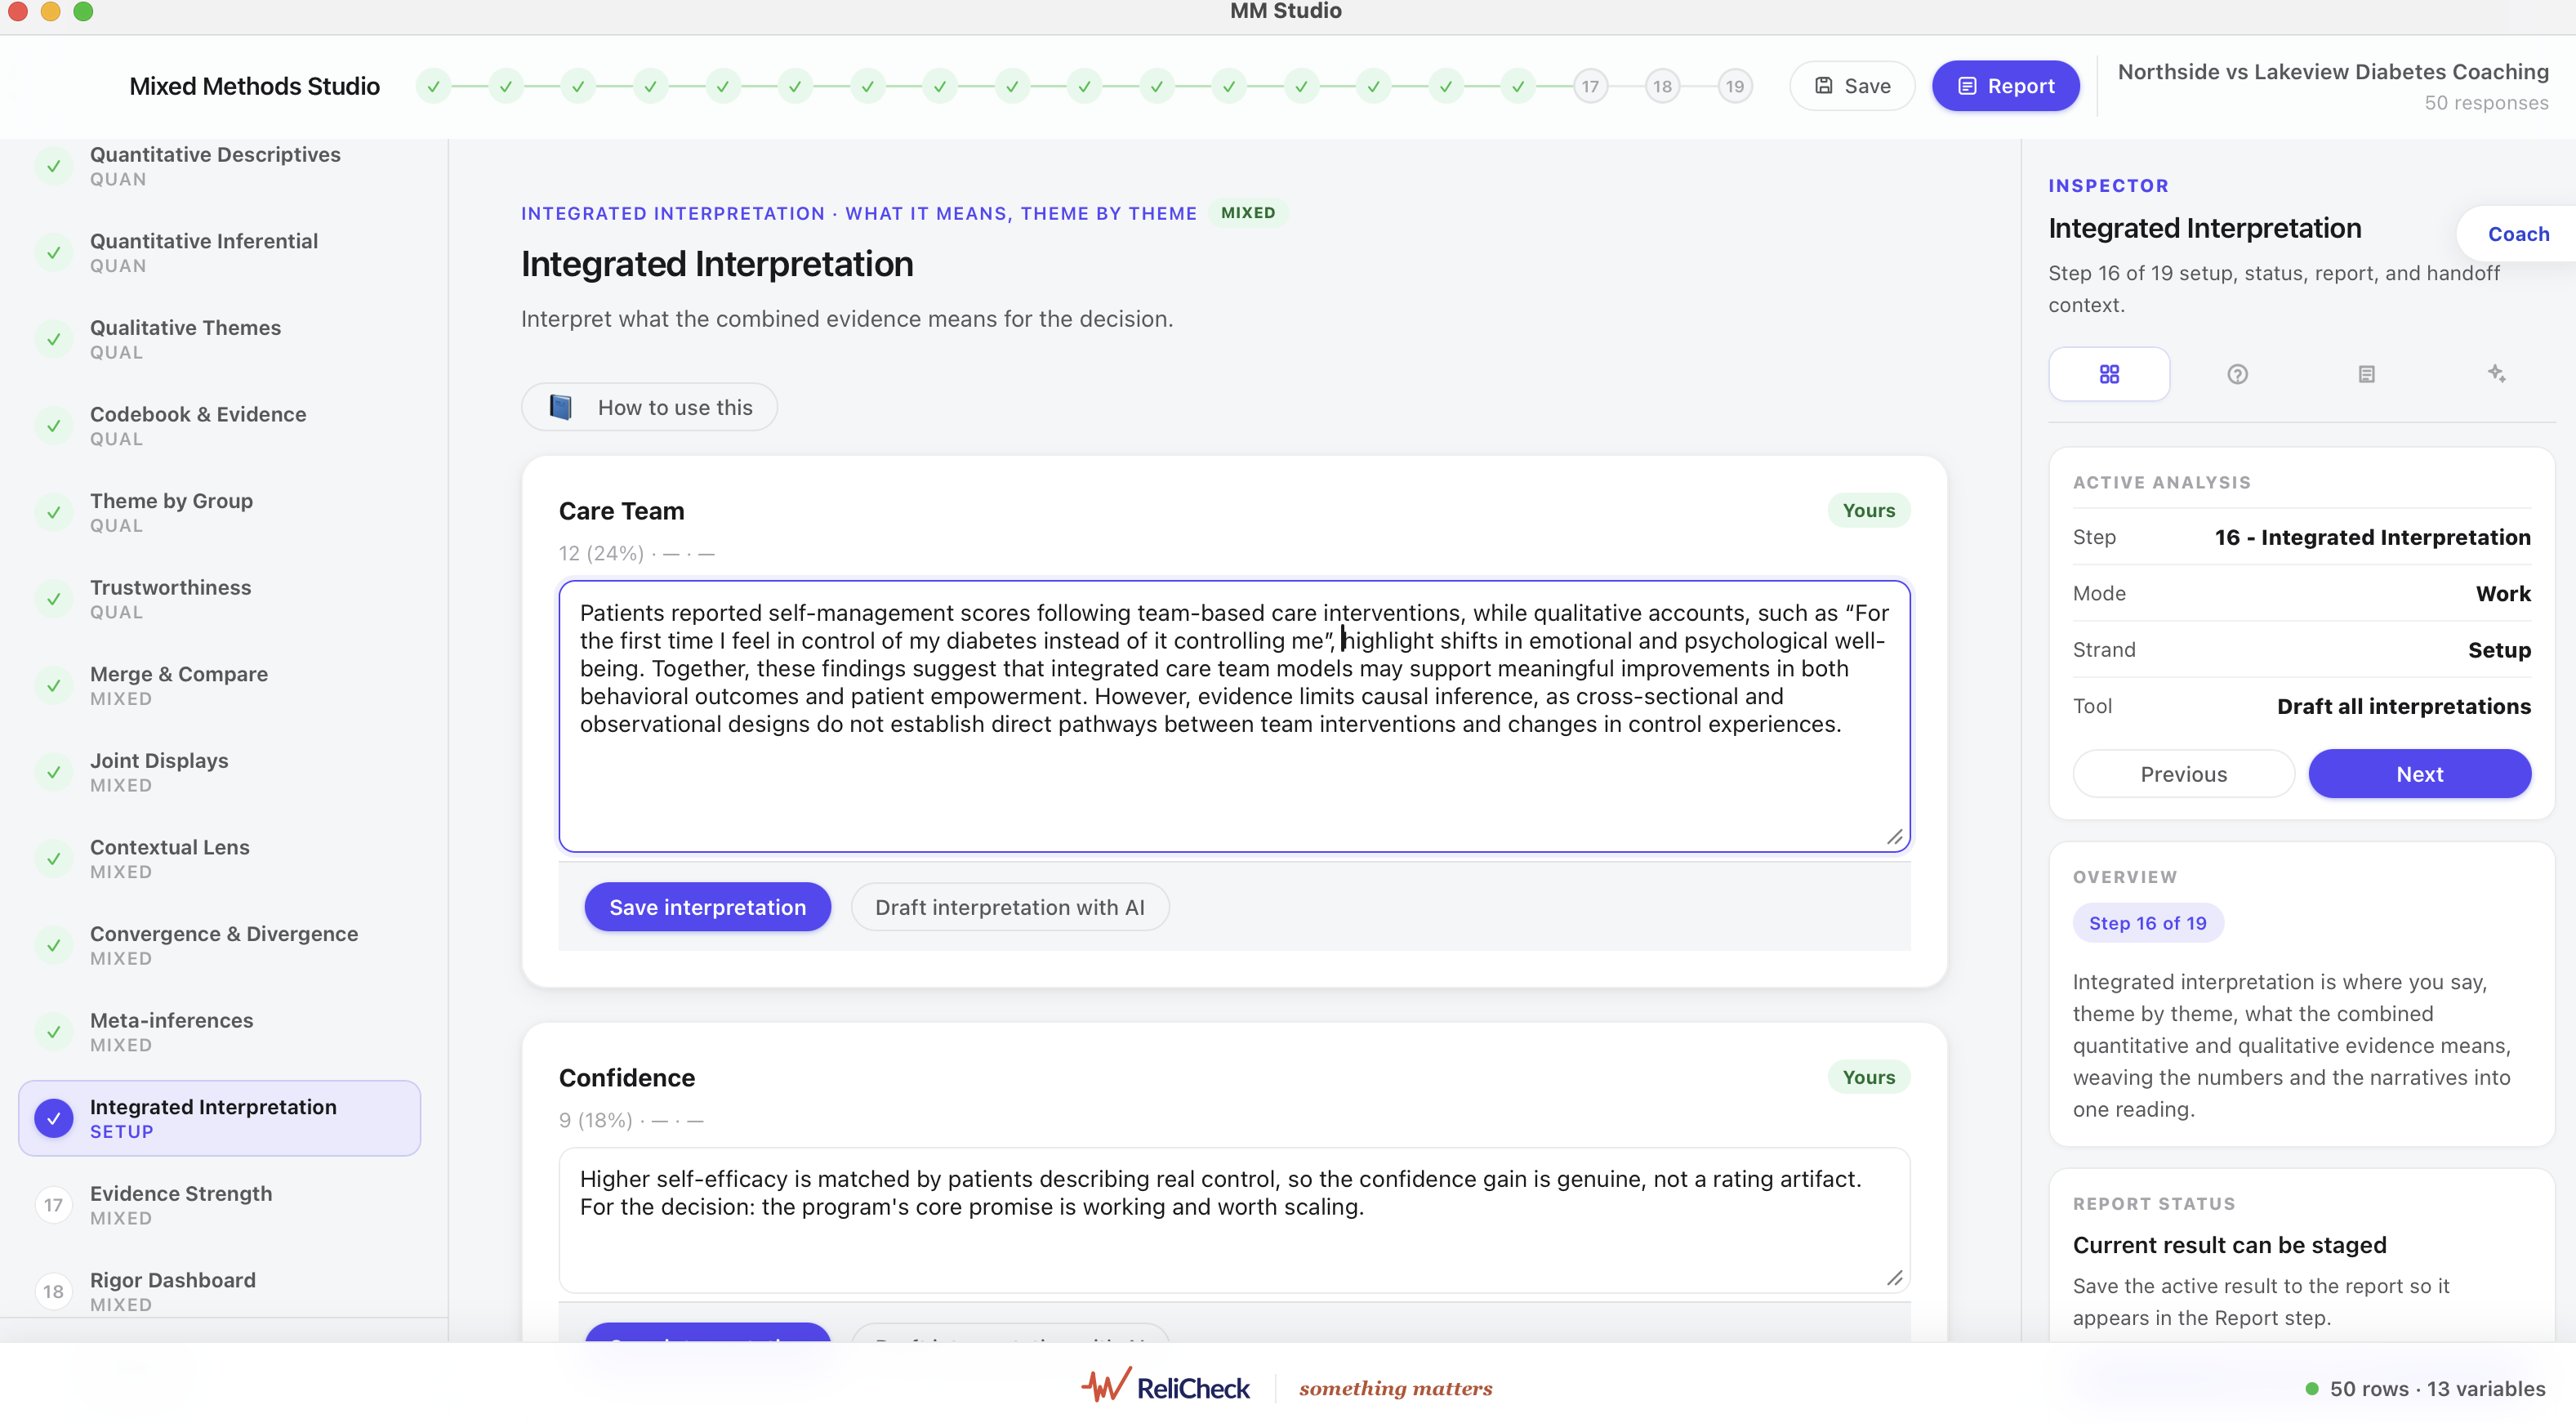
Task: Grab the Care Team textarea resize handle
Action: point(1894,837)
